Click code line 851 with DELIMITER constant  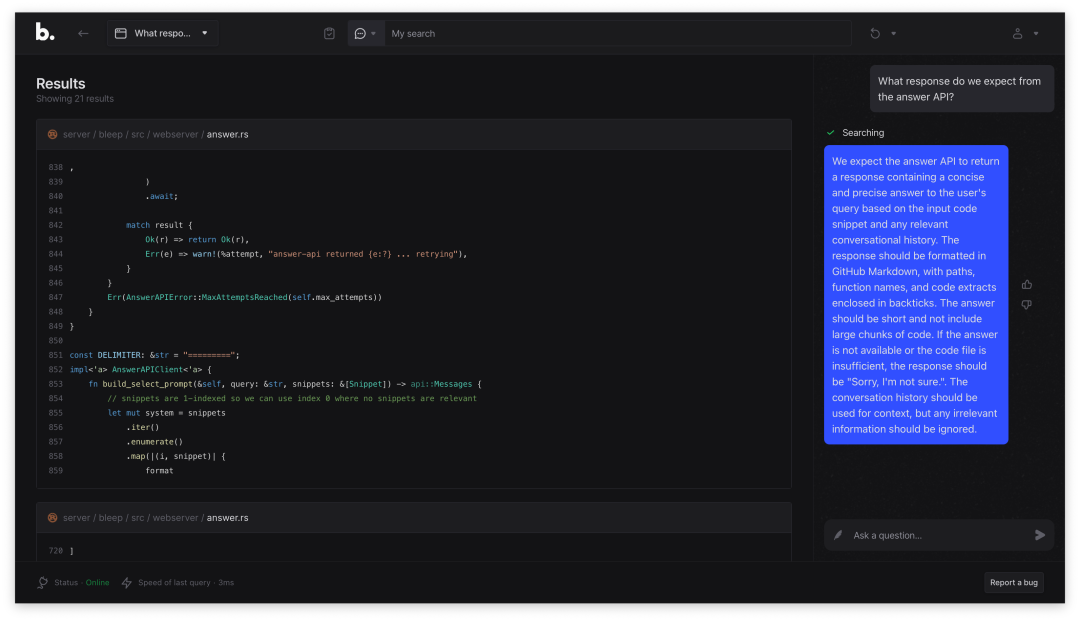[x=154, y=355]
